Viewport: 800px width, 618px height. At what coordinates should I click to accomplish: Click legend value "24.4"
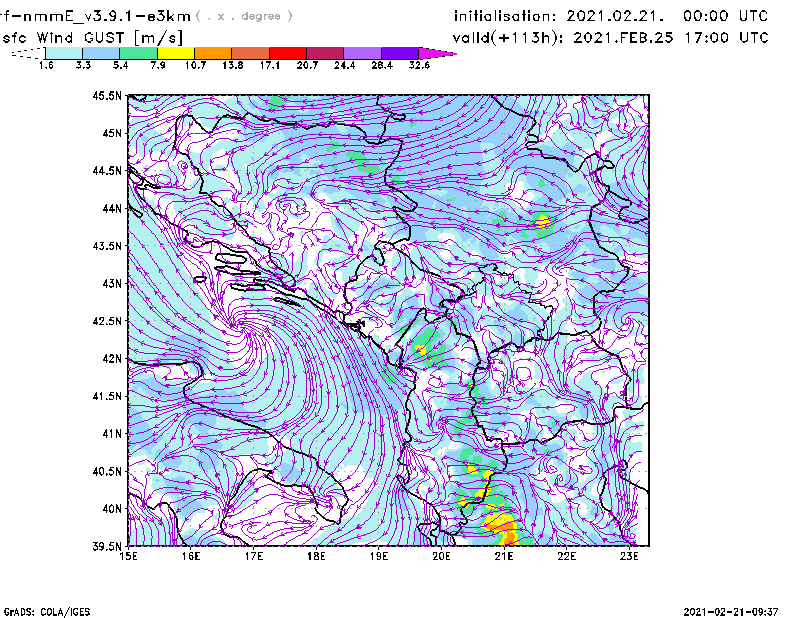pyautogui.click(x=344, y=65)
